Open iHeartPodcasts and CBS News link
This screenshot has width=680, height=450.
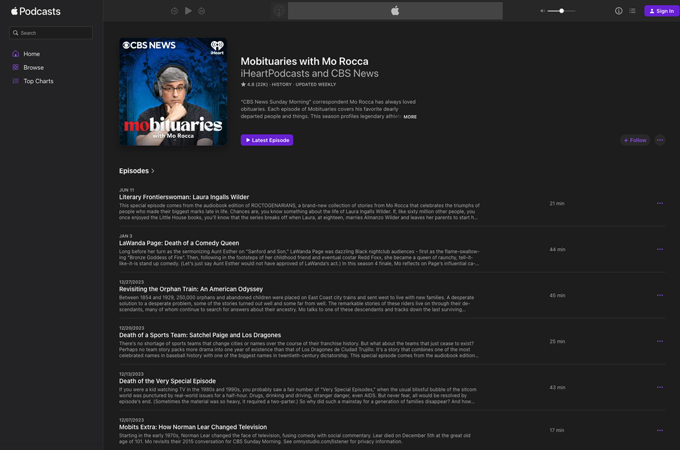tap(310, 74)
